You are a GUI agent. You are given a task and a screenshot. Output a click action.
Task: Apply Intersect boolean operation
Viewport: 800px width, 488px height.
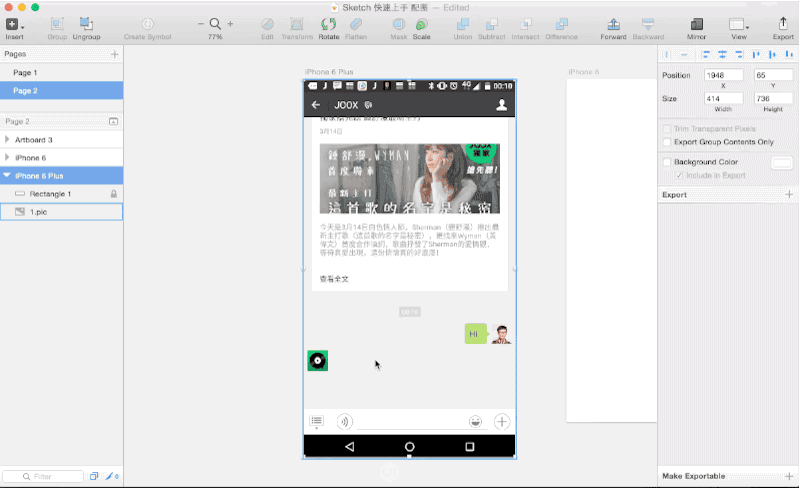click(526, 24)
